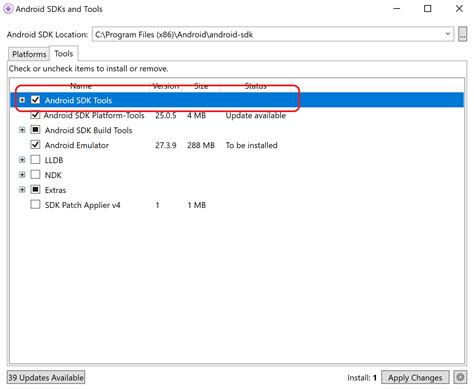Screen dimensions: 474x389
Task: Click the 'Update available' status text
Action: point(256,115)
